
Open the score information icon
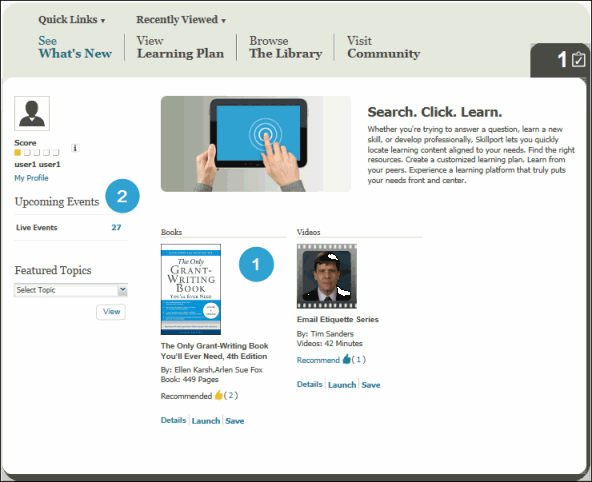[75, 148]
